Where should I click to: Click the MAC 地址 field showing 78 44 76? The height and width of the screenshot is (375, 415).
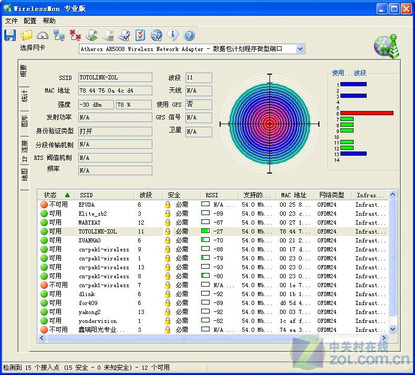[115, 91]
